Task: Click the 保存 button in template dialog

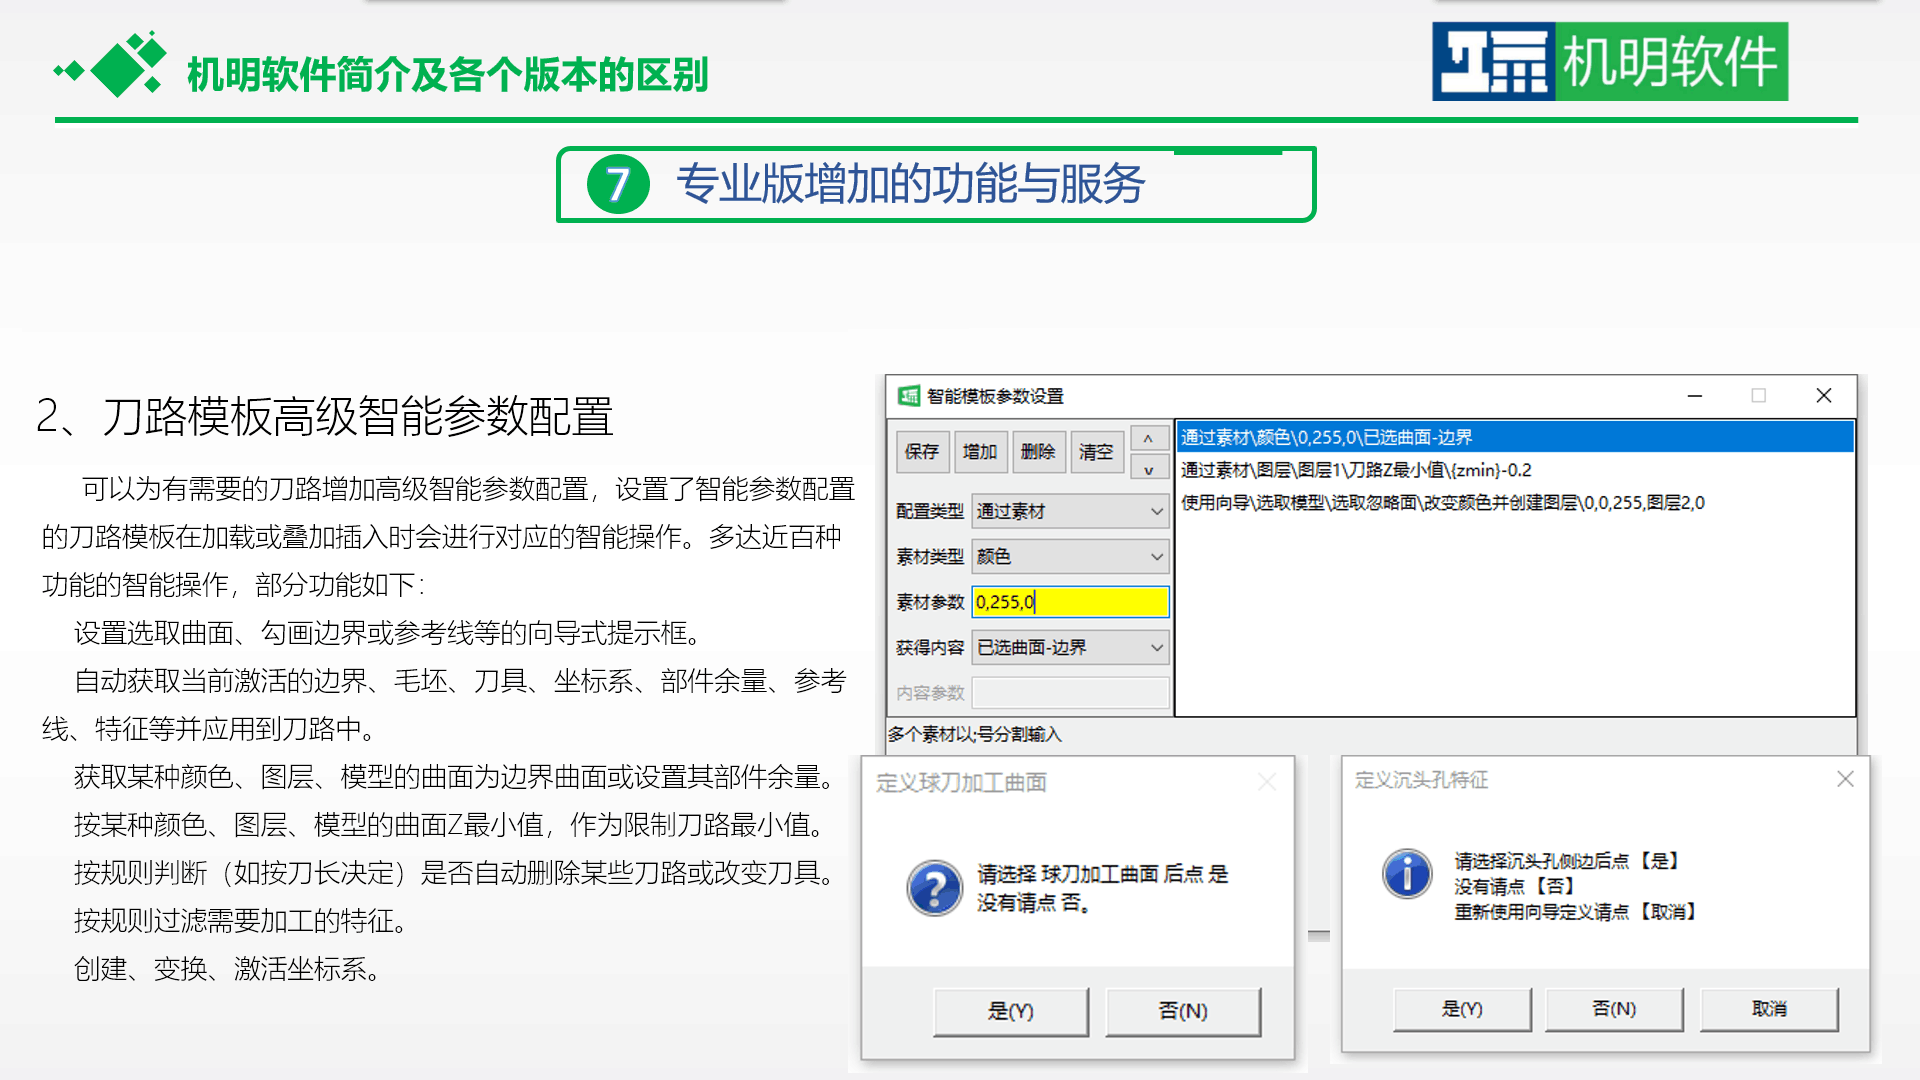Action: point(921,452)
